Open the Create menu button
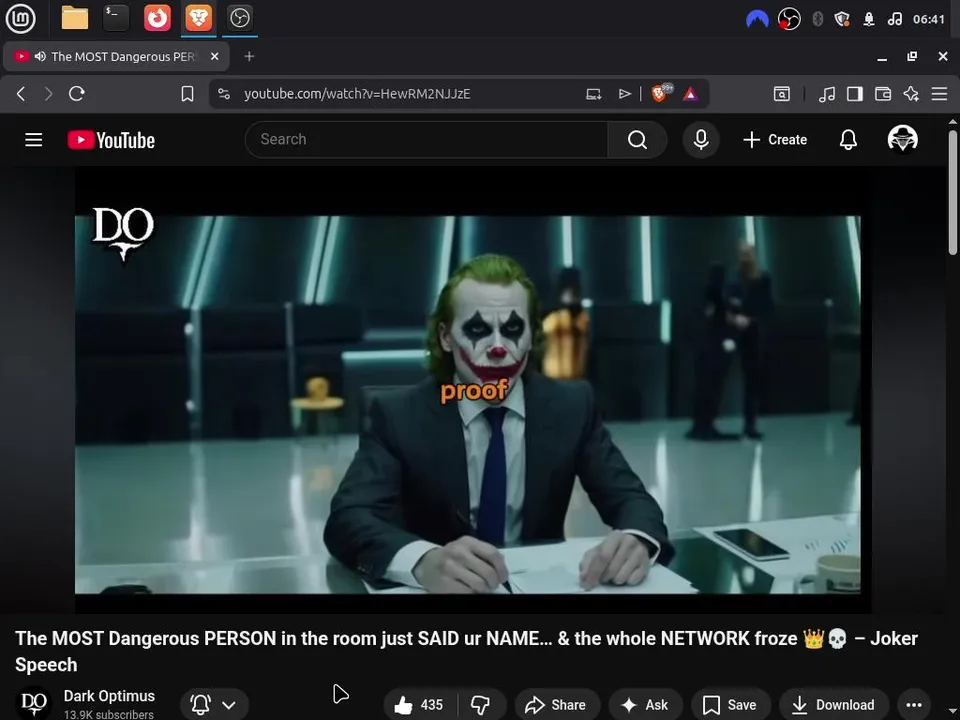The height and width of the screenshot is (720, 960). pyautogui.click(x=774, y=140)
